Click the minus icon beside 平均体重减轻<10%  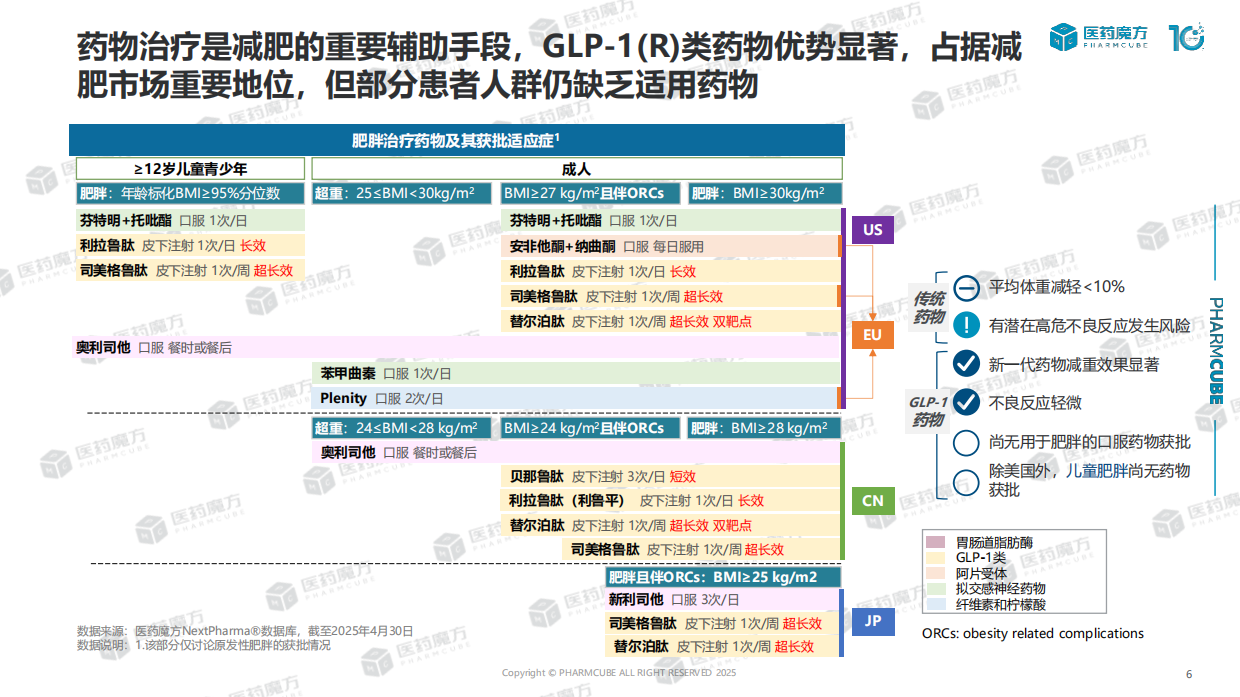(x=965, y=288)
